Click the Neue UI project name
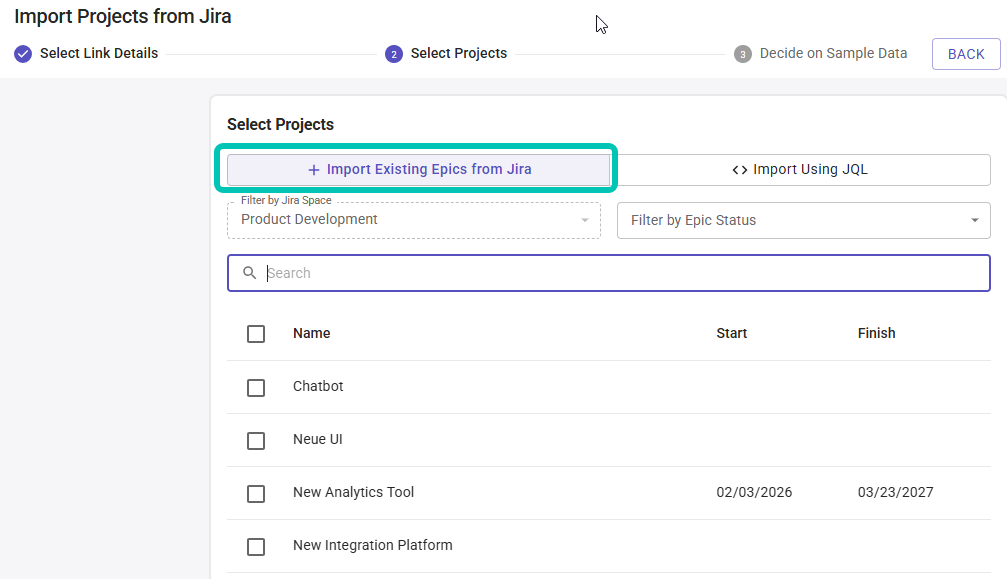 coord(317,440)
